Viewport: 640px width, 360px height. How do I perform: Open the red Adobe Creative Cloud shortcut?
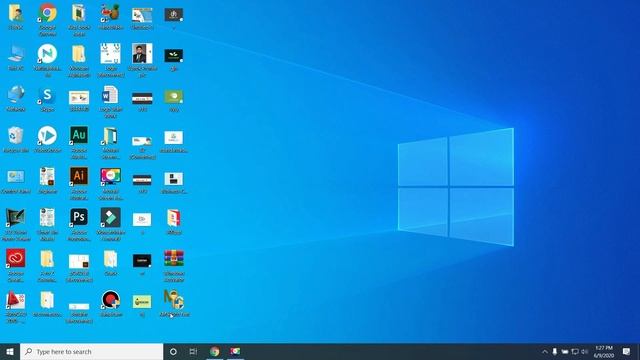pos(16,258)
